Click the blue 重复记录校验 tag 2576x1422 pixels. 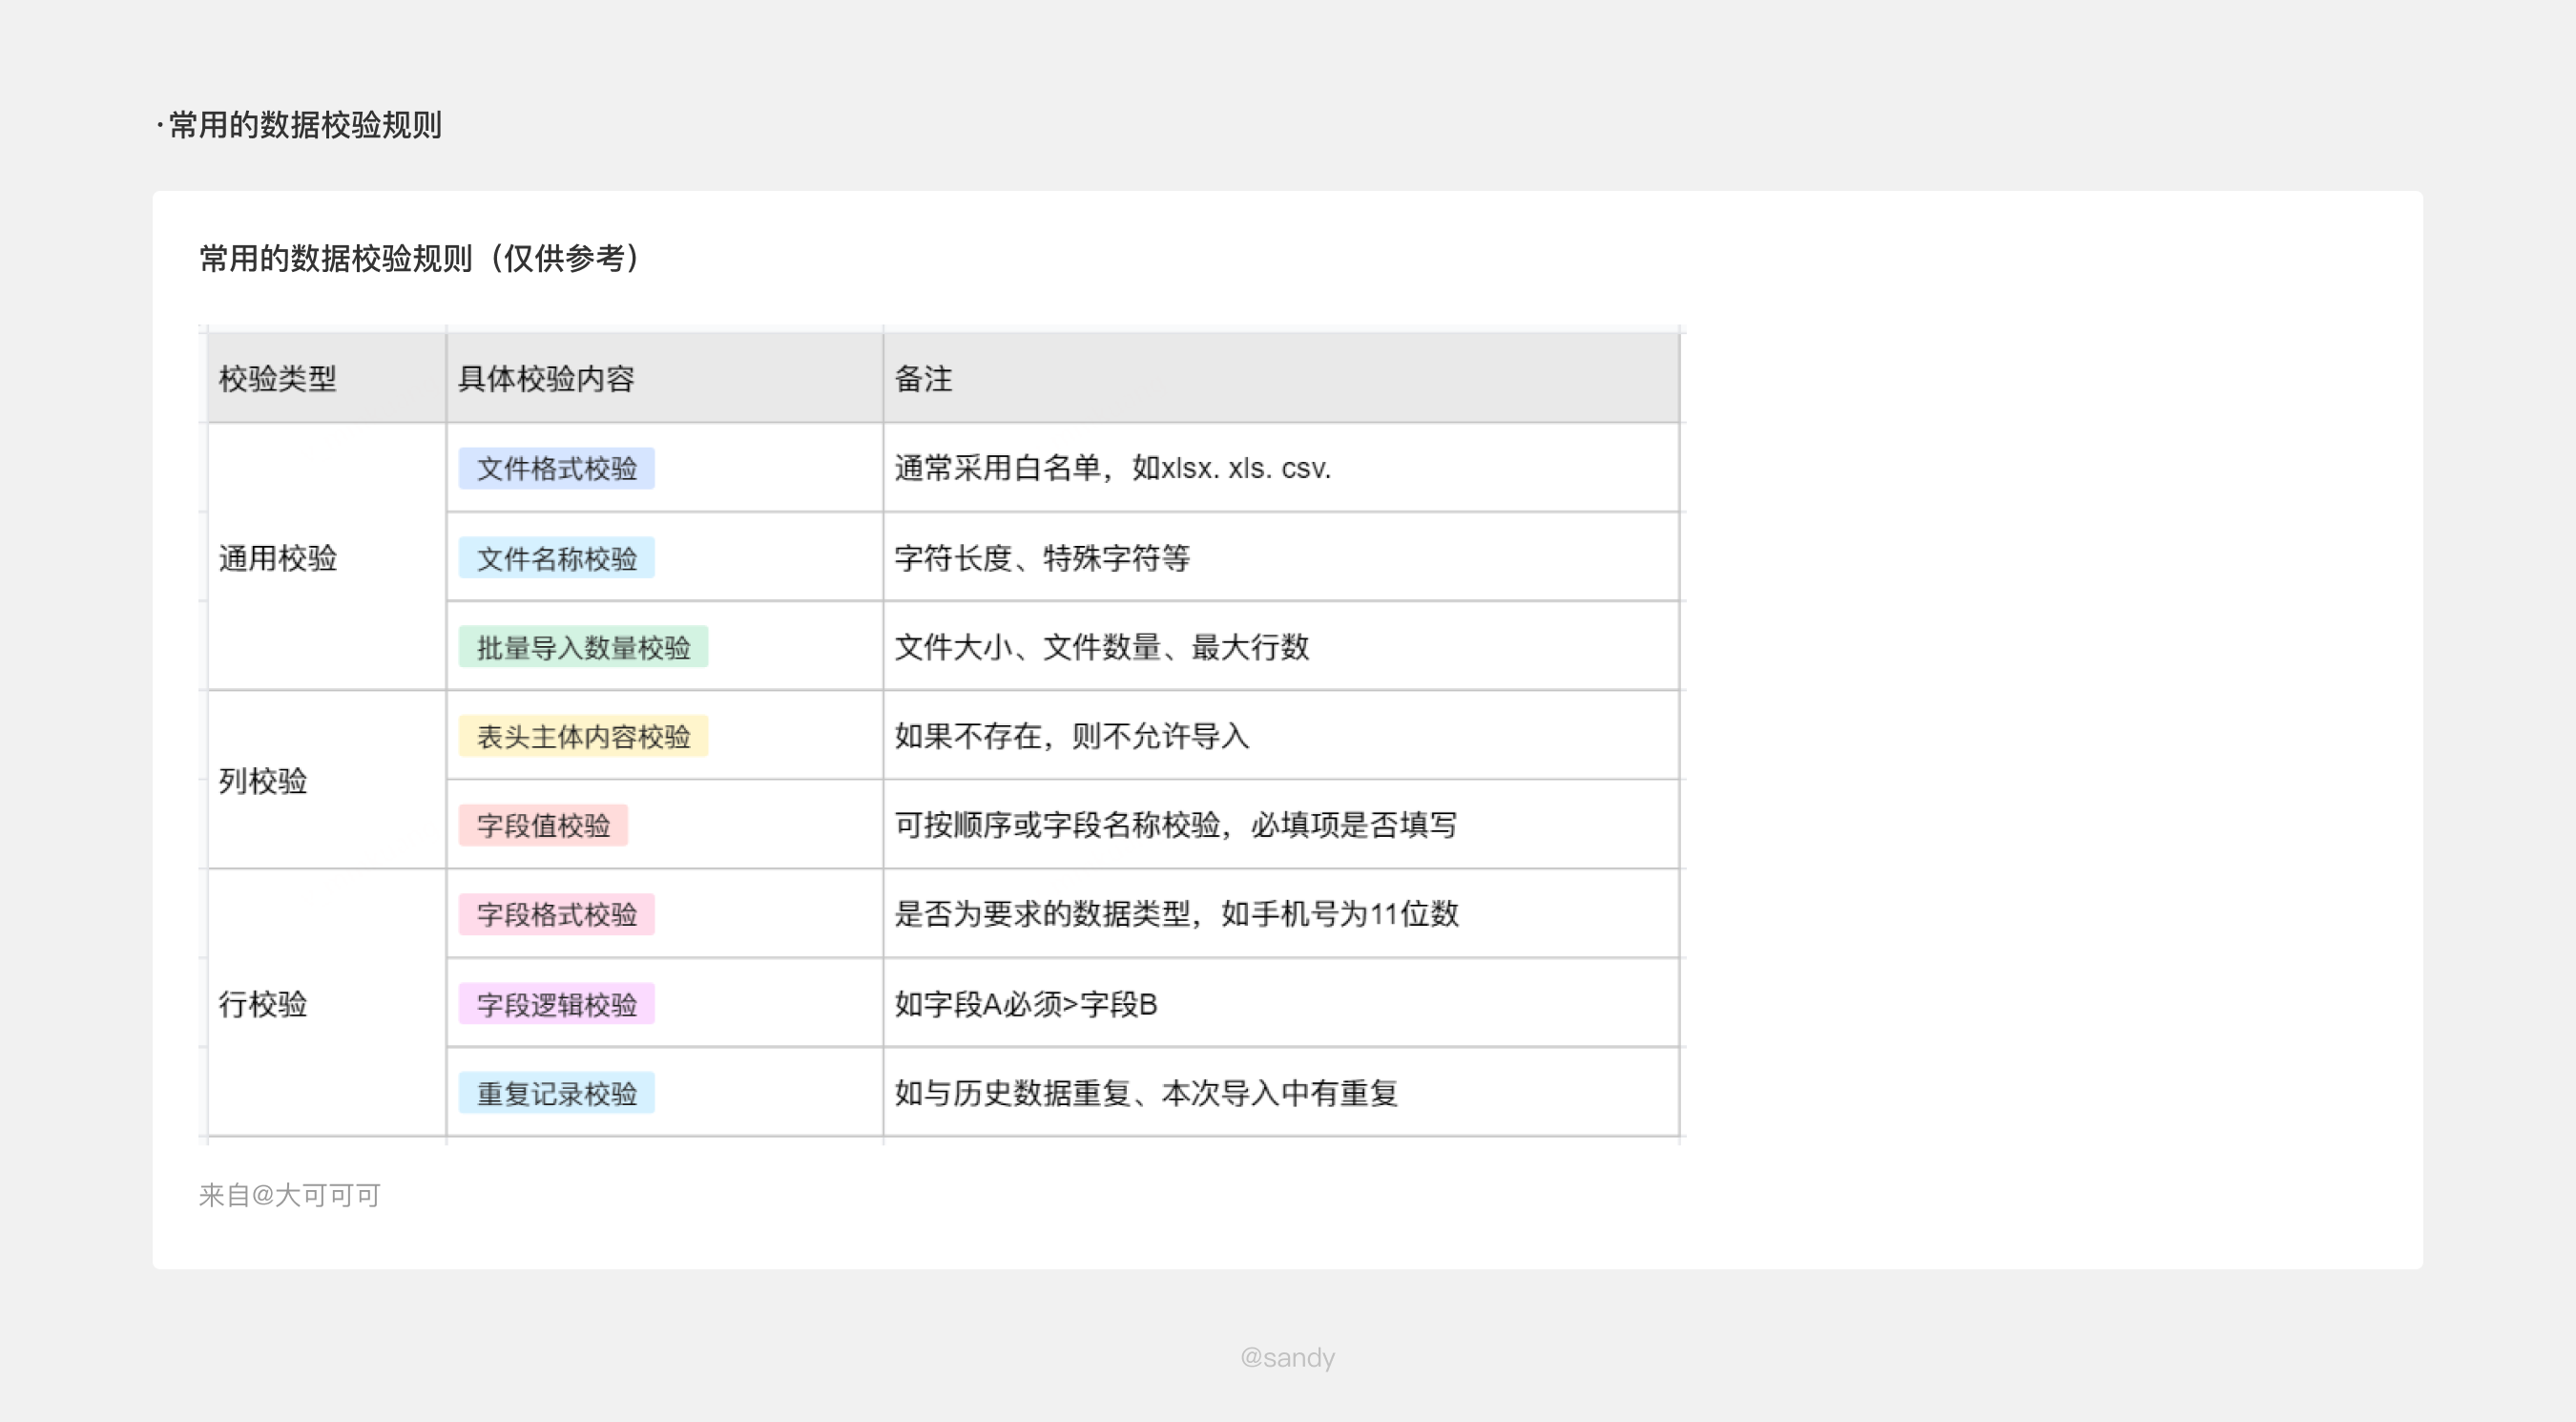tap(556, 1093)
